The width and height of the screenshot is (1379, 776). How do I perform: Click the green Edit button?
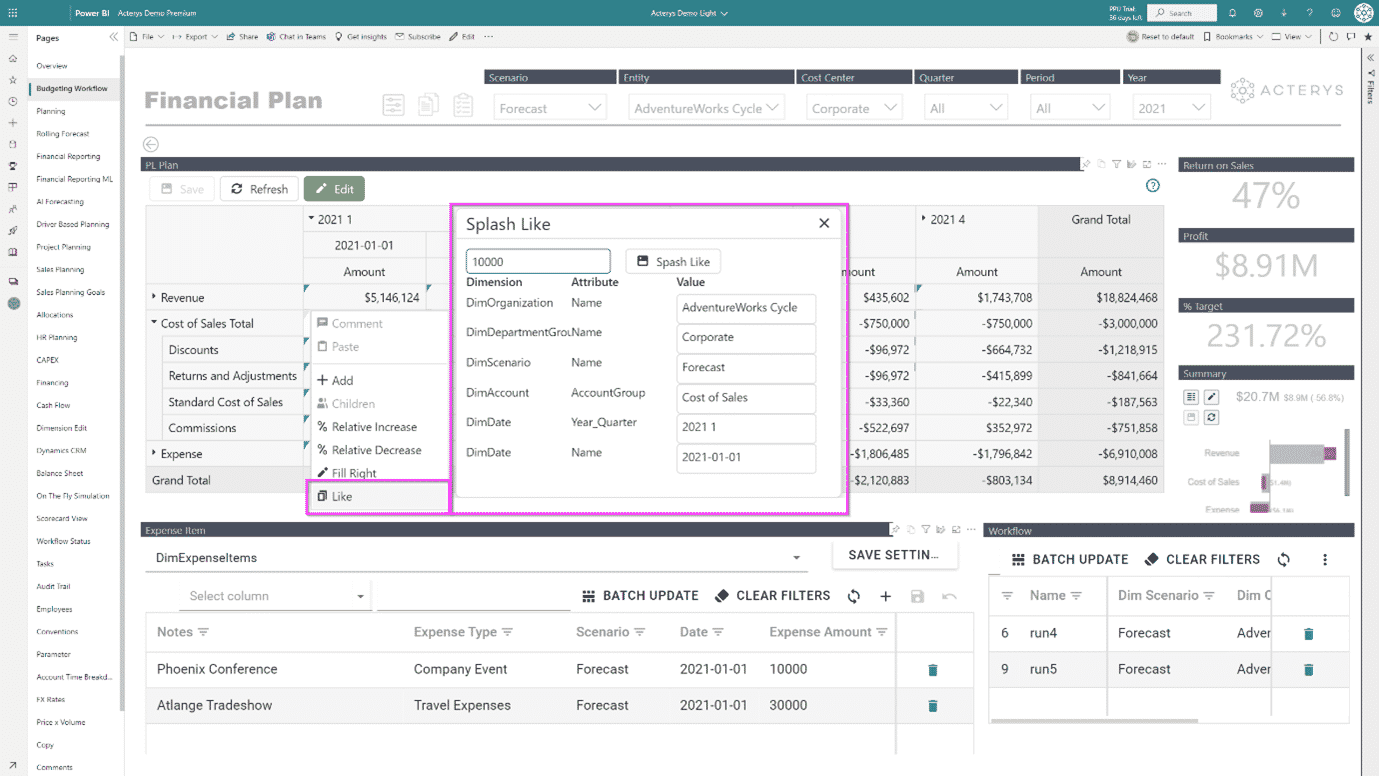(334, 189)
